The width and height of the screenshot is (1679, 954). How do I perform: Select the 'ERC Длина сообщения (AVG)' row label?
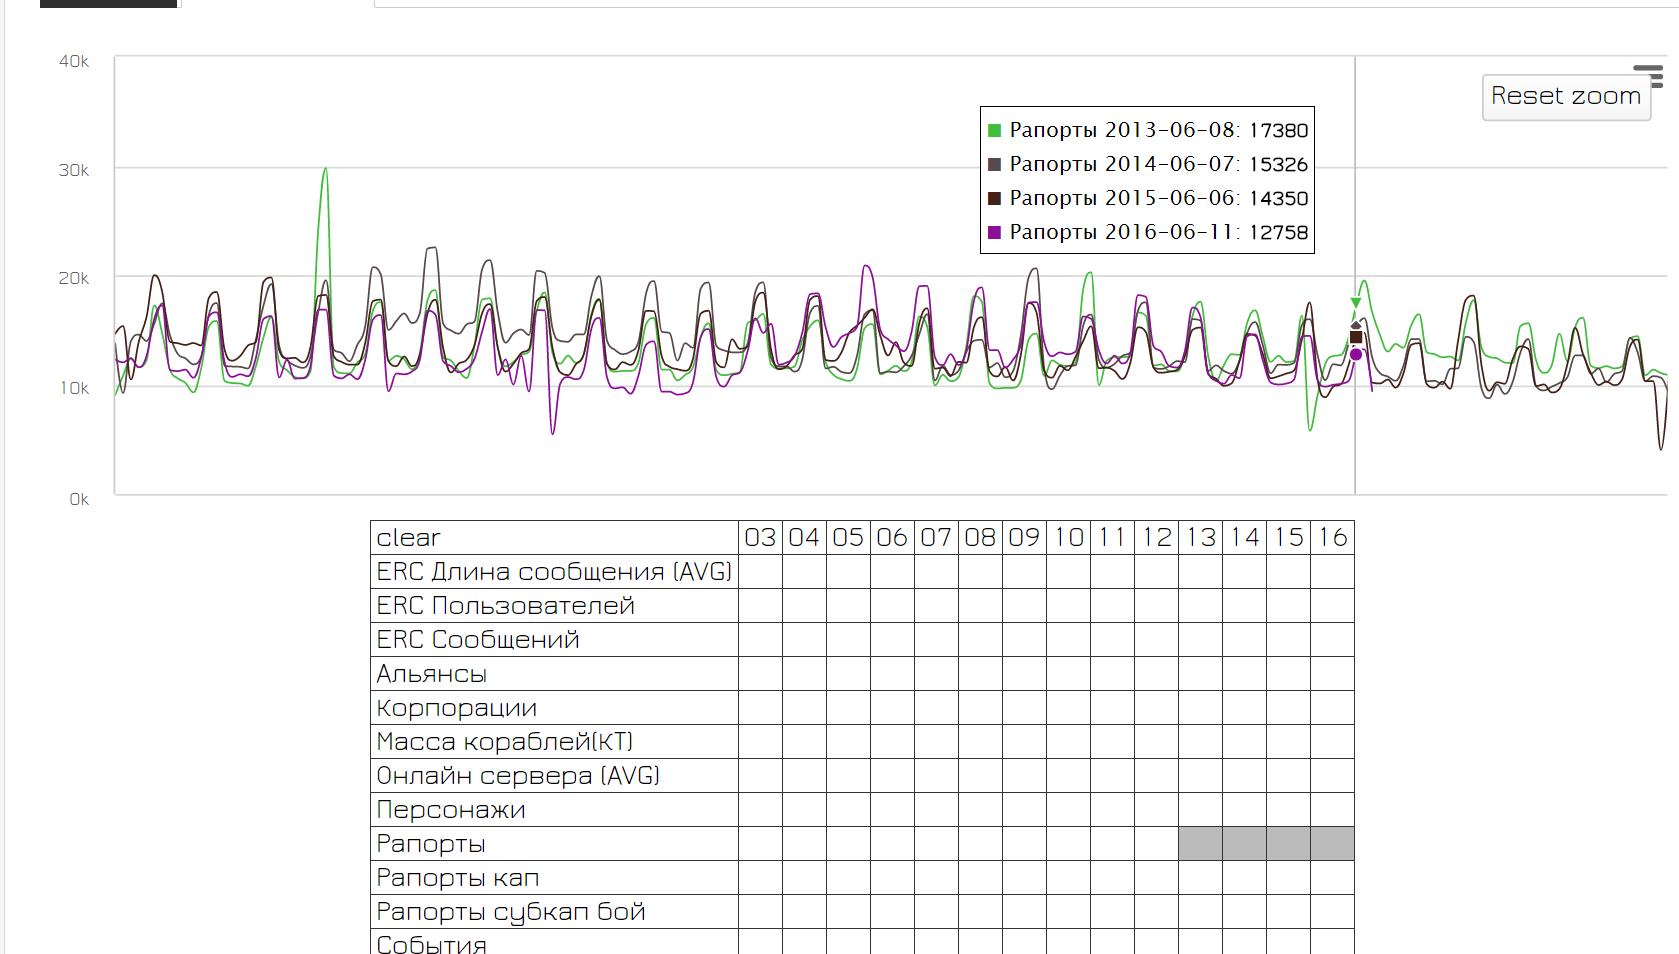tap(554, 572)
